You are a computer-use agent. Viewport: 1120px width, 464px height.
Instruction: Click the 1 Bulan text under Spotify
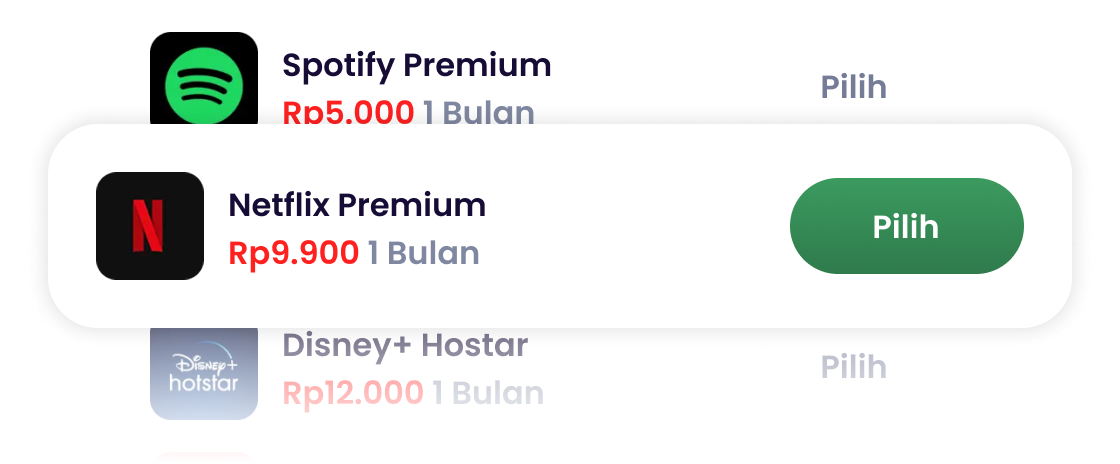click(x=478, y=112)
